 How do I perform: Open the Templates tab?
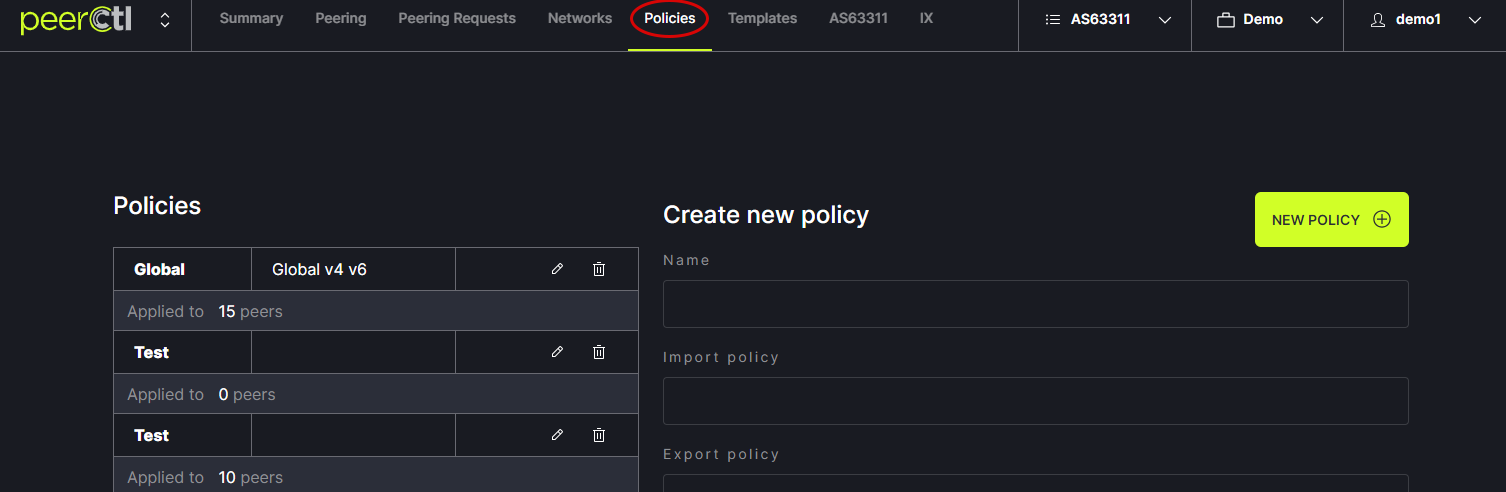click(762, 19)
